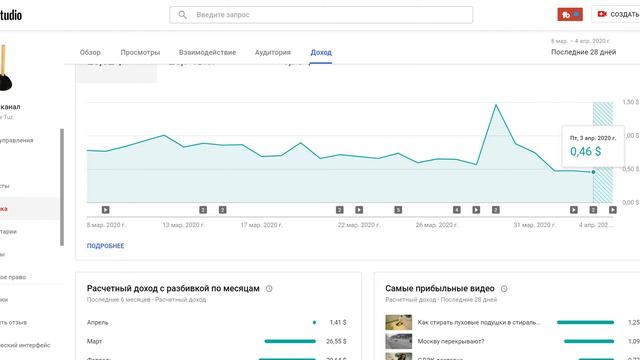Open the Просмотры tab
Image resolution: width=640 pixels, height=360 pixels.
click(x=140, y=52)
